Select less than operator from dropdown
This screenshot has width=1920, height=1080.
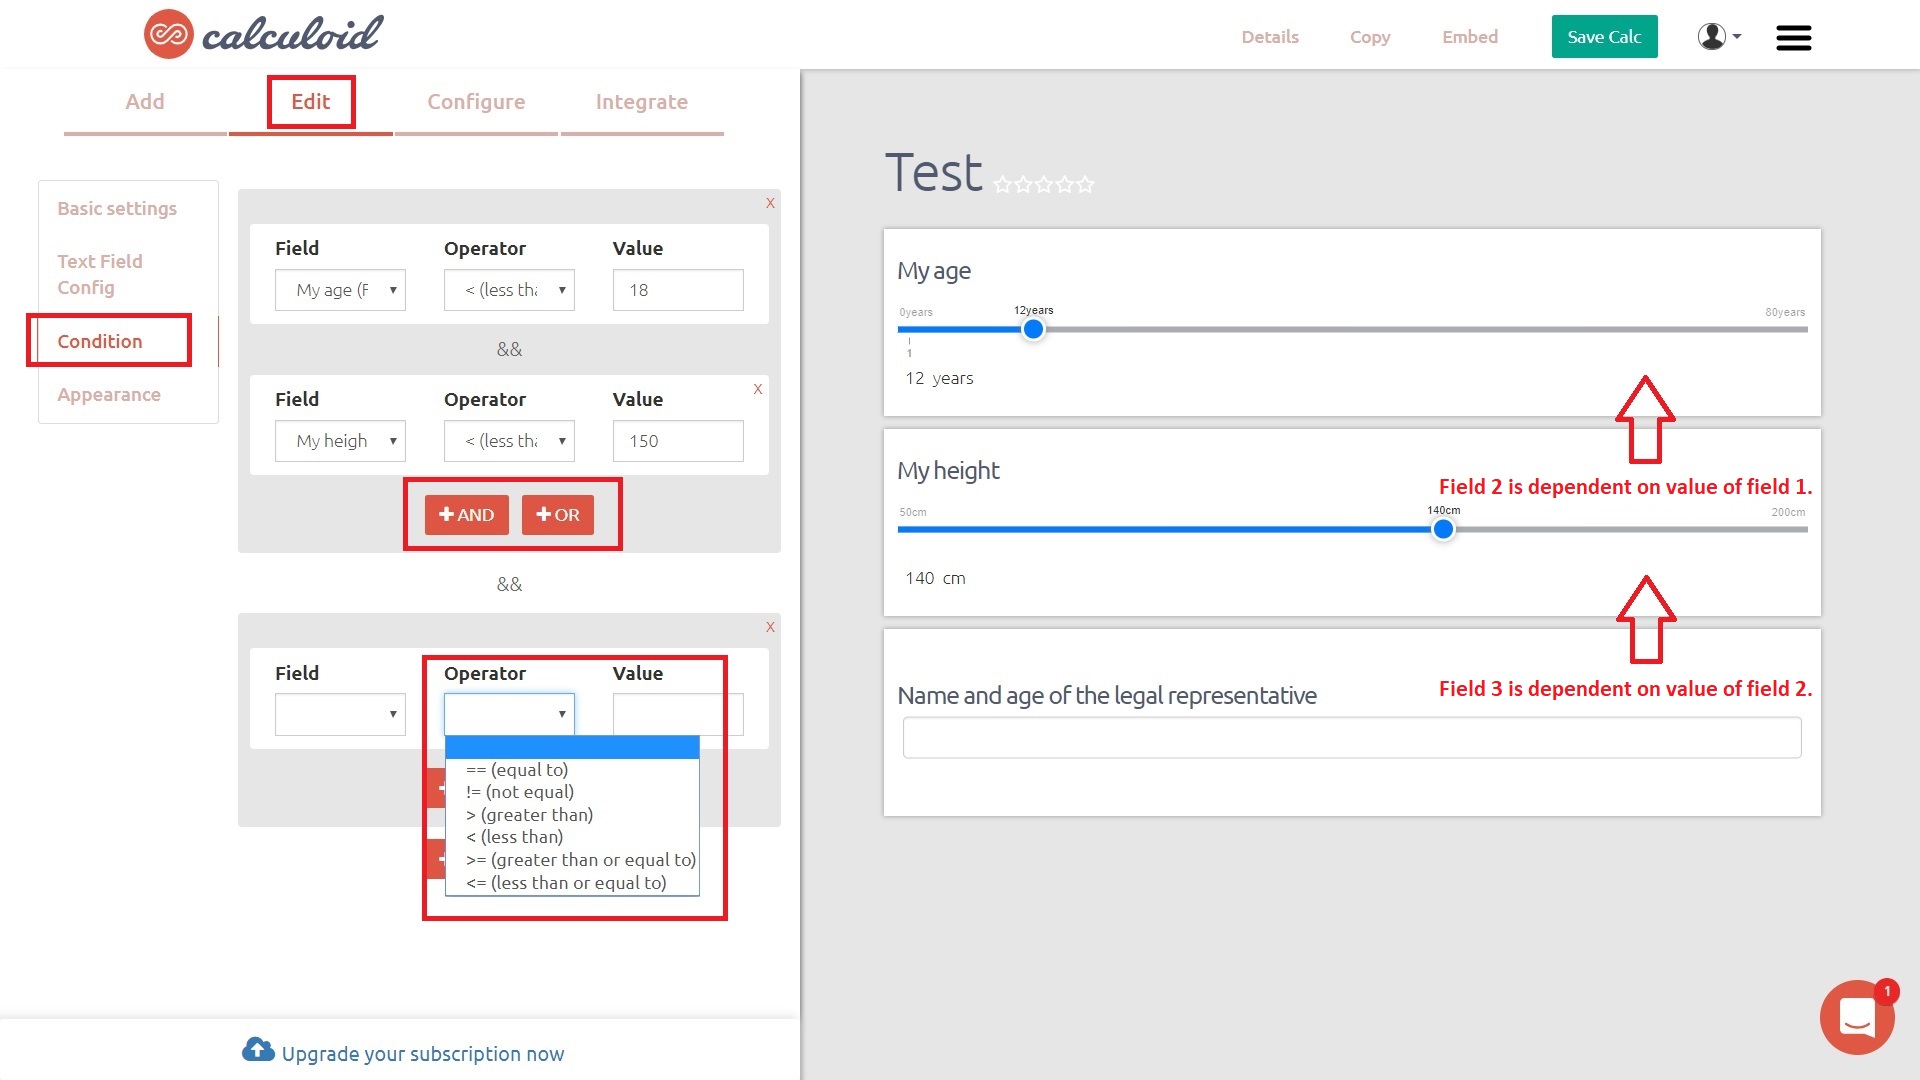pos(513,836)
